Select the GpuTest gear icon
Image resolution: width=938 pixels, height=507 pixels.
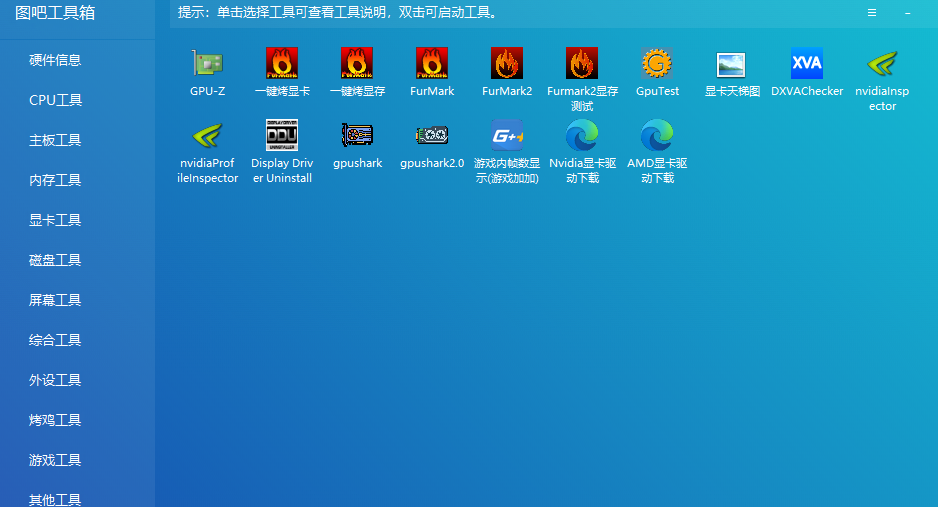pos(657,63)
